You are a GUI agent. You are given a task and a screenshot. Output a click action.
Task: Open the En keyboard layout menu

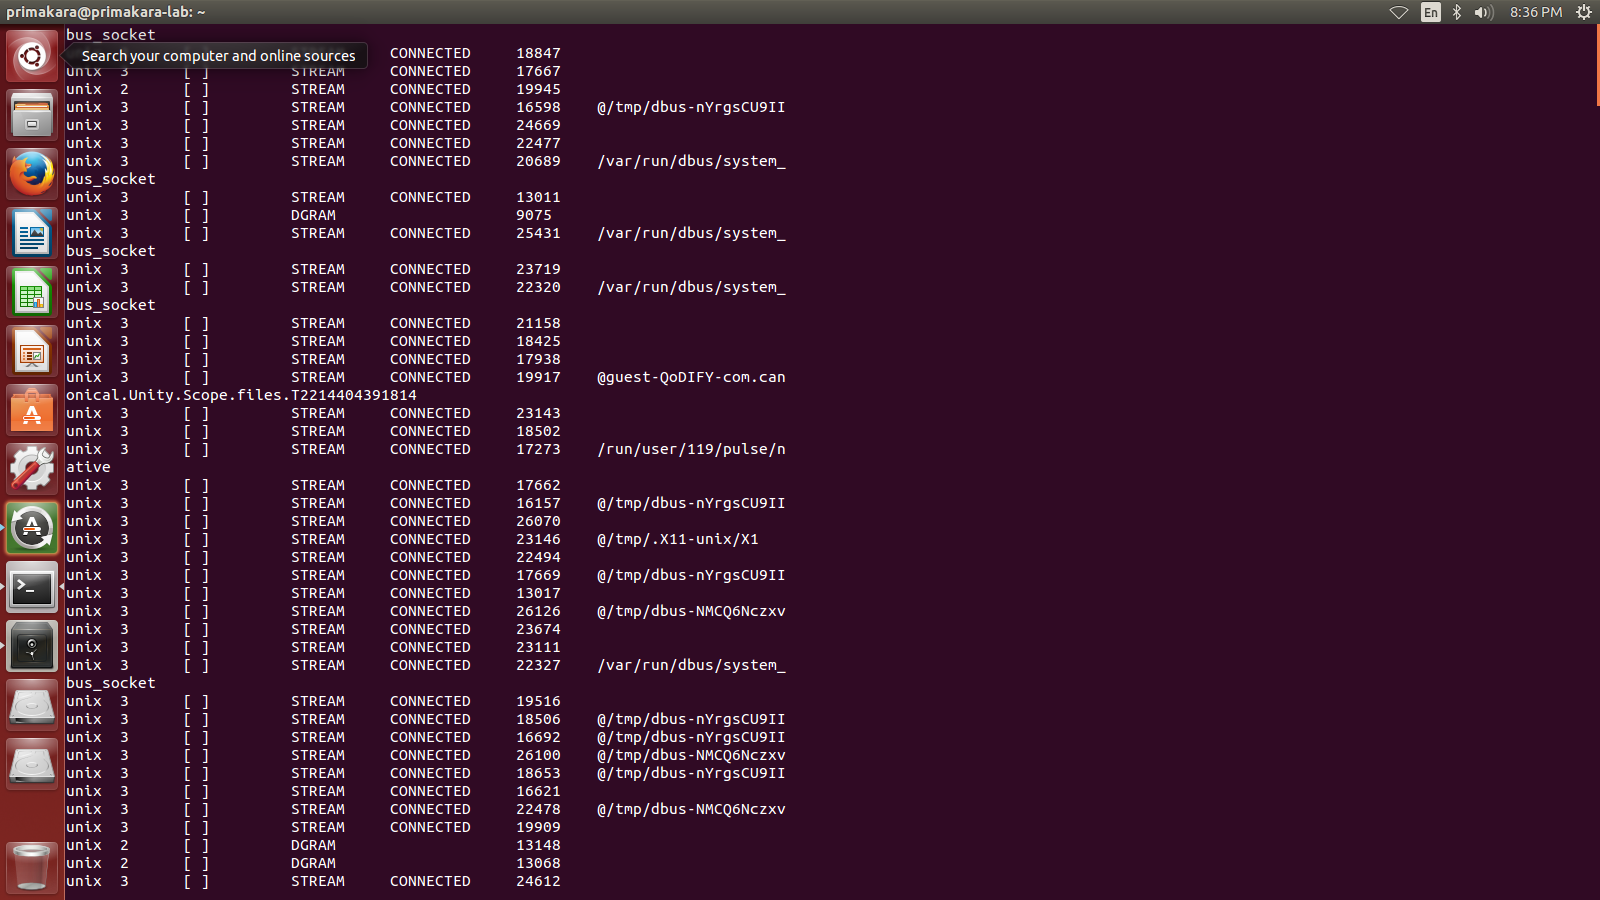(1431, 12)
